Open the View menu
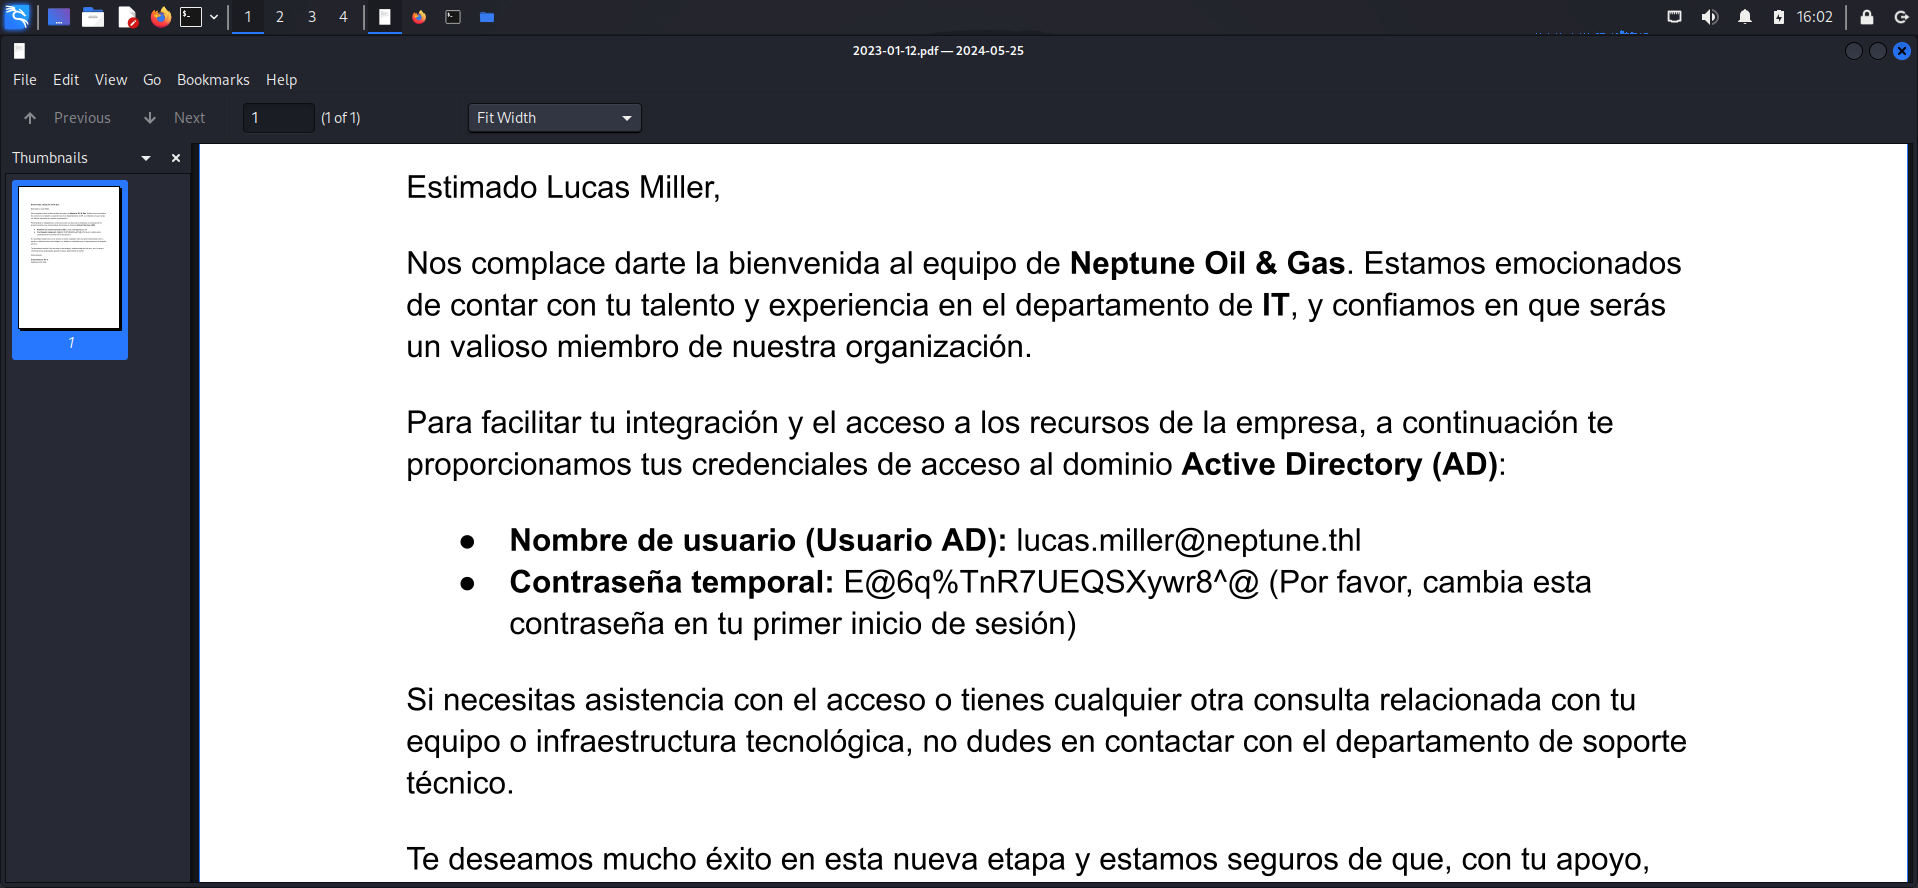The height and width of the screenshot is (888, 1918). 111,80
